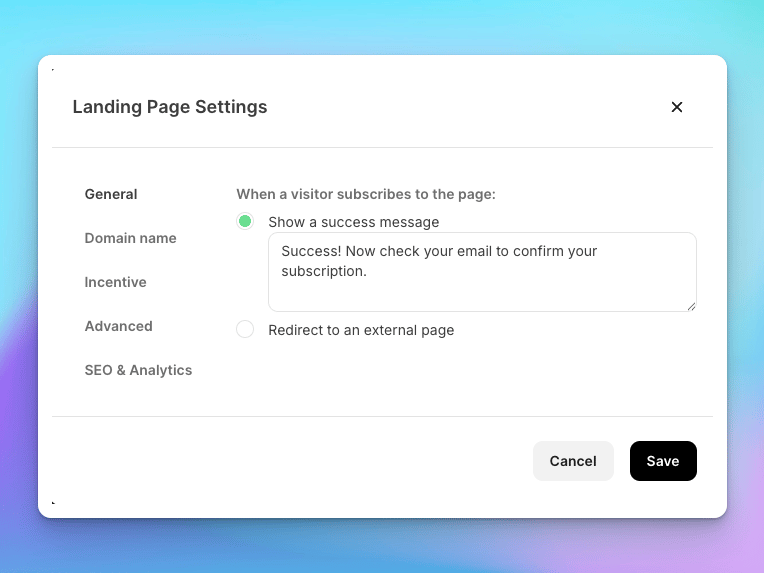Click the Landing Page Settings title
The image size is (764, 573).
point(170,107)
